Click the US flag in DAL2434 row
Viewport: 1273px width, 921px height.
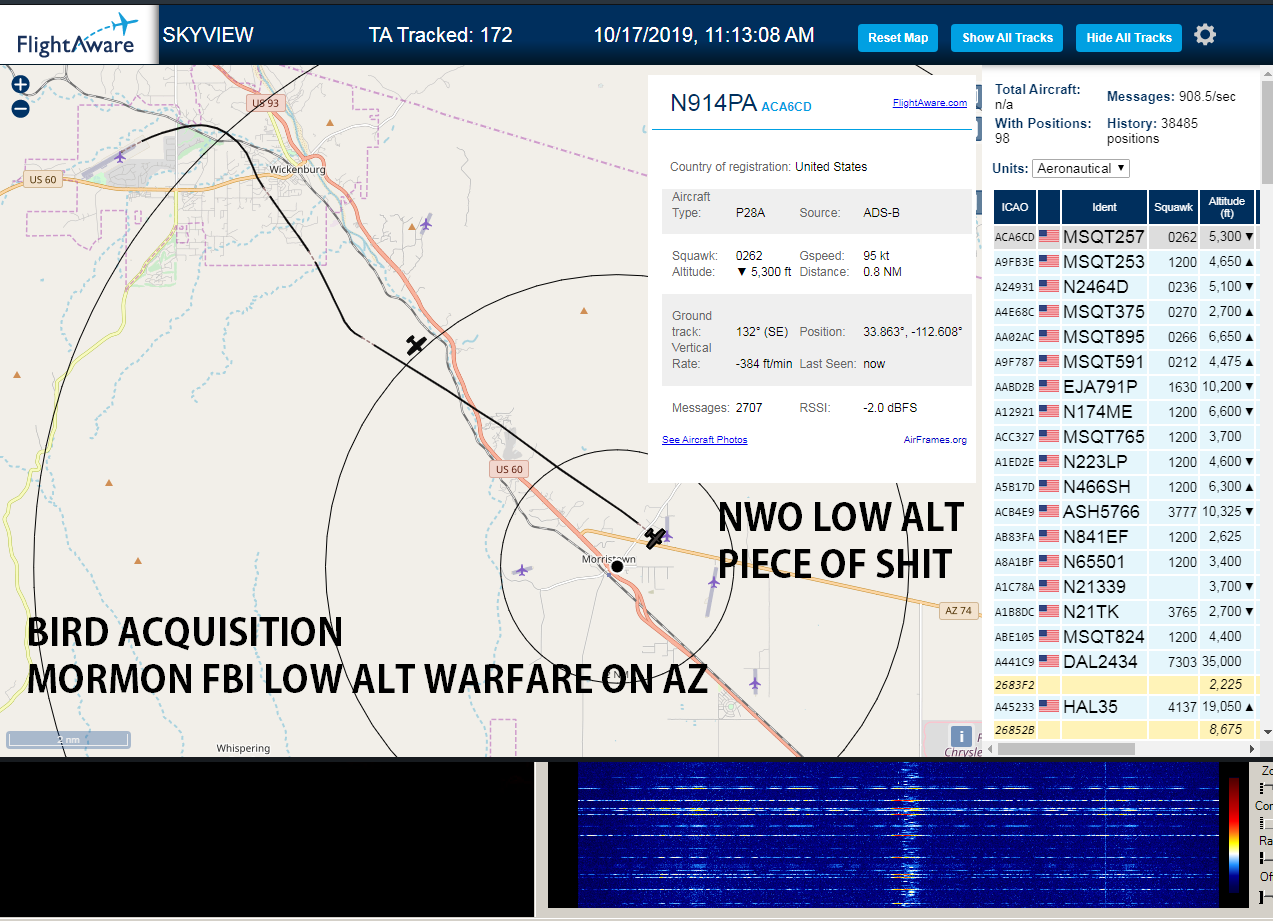tap(1049, 661)
